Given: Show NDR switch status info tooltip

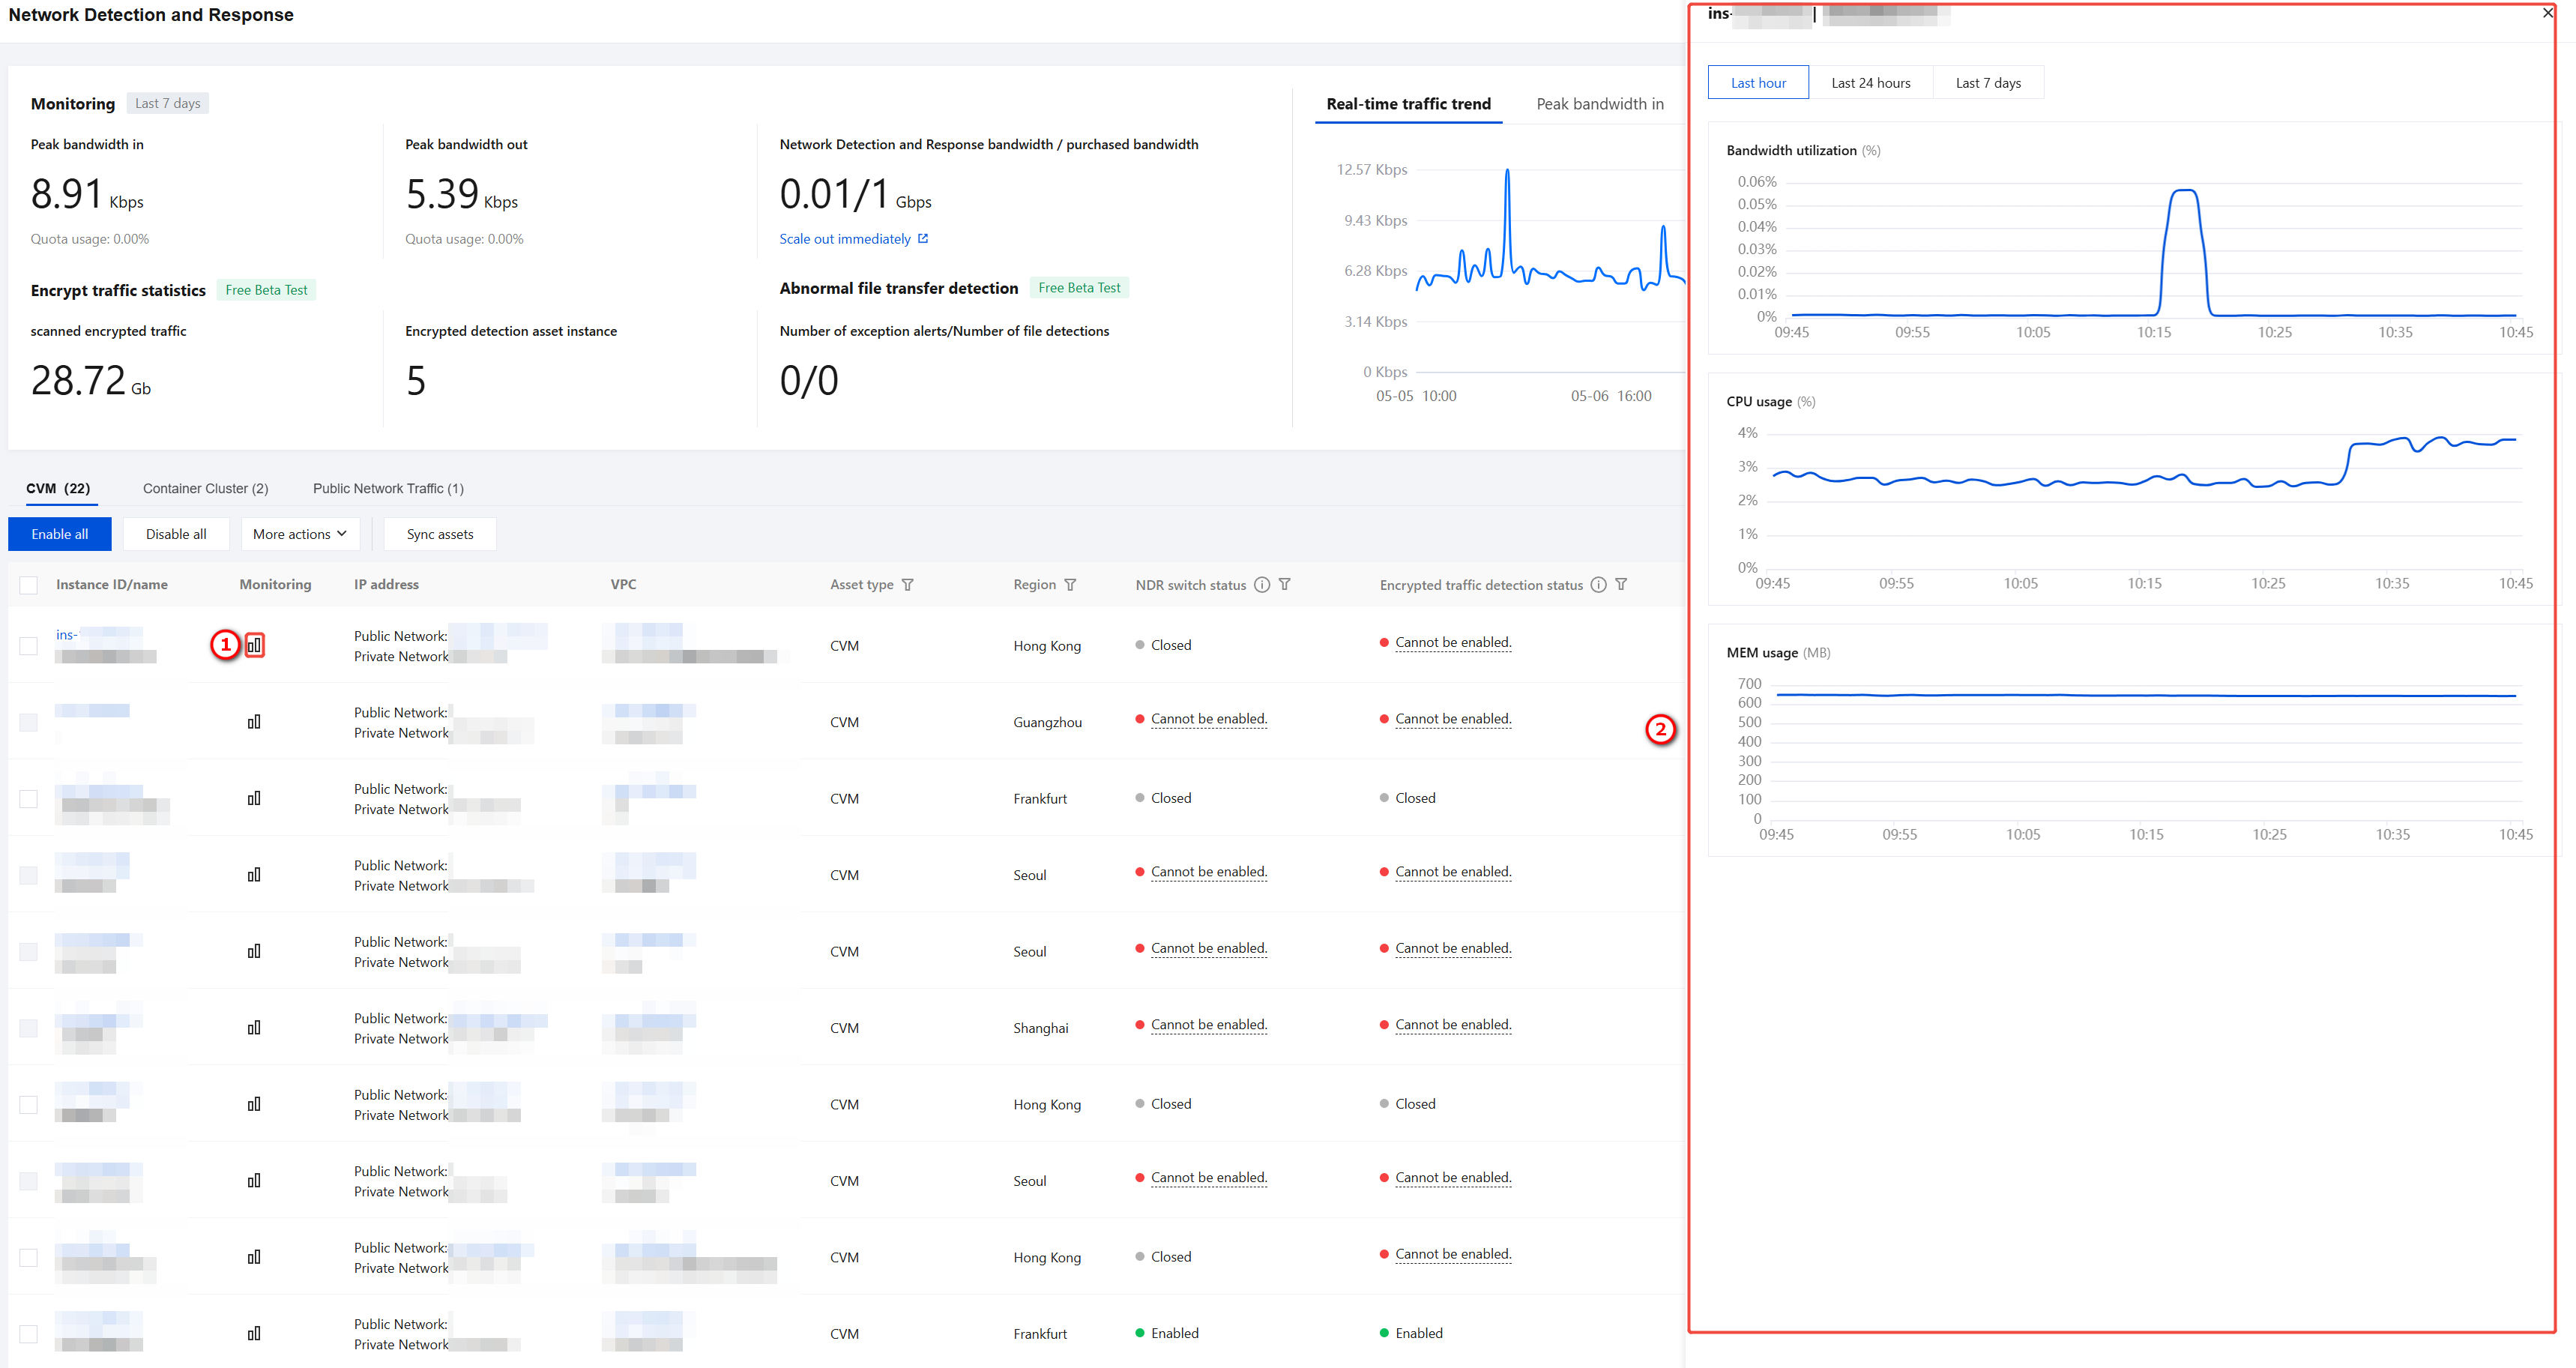Looking at the screenshot, I should [x=1262, y=585].
